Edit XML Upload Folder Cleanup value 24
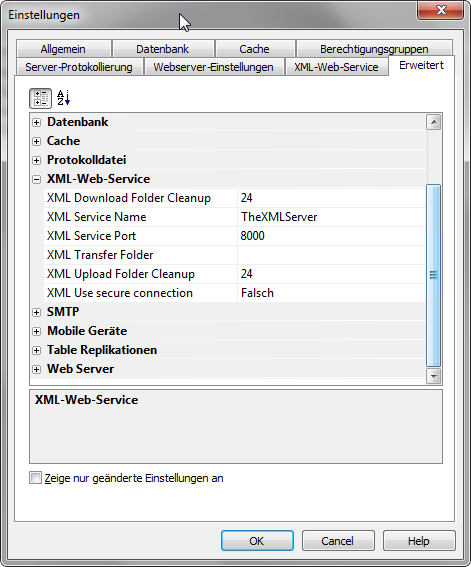This screenshot has height=567, width=471. click(331, 274)
